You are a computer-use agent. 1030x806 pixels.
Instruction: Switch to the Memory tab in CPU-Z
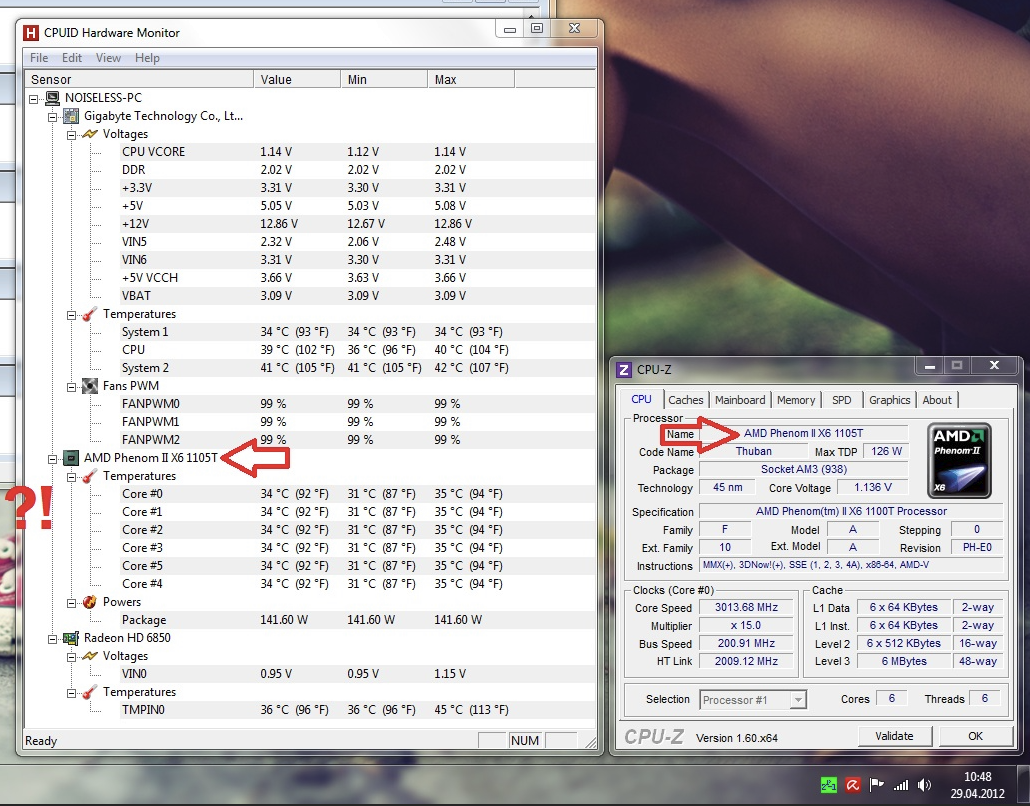[x=795, y=400]
